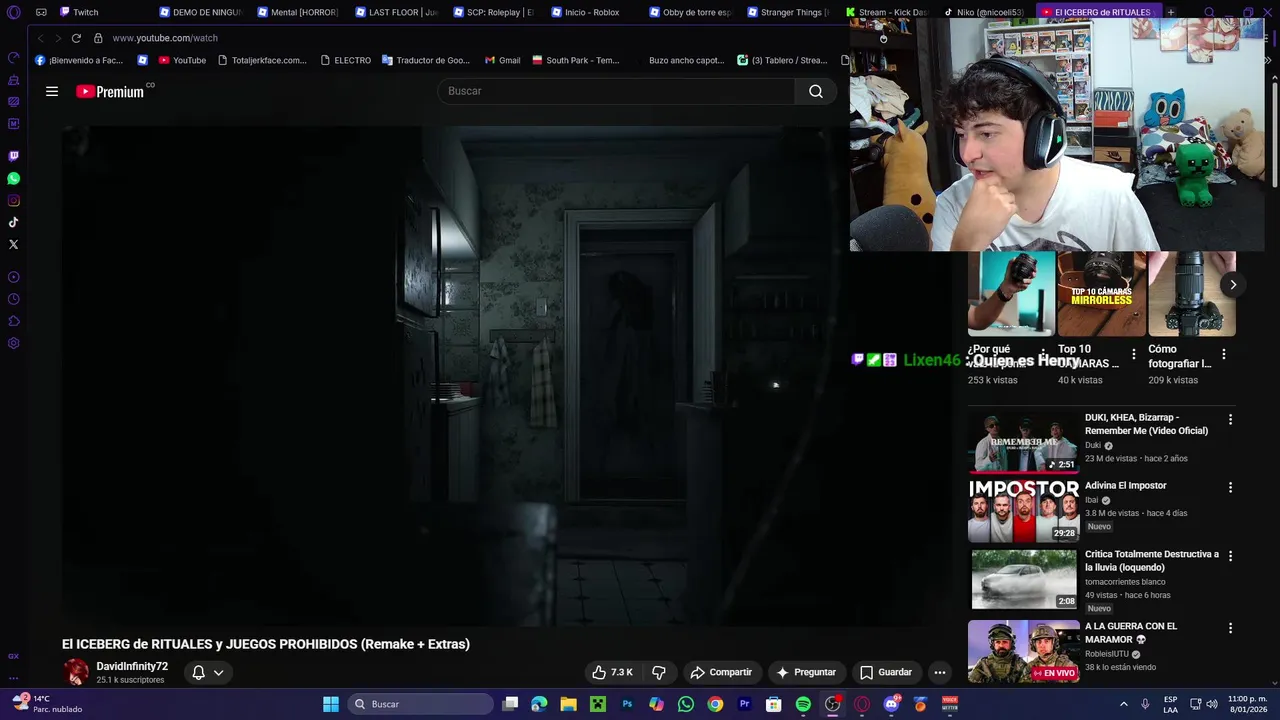Go forward with the browser forward arrow

pos(57,38)
